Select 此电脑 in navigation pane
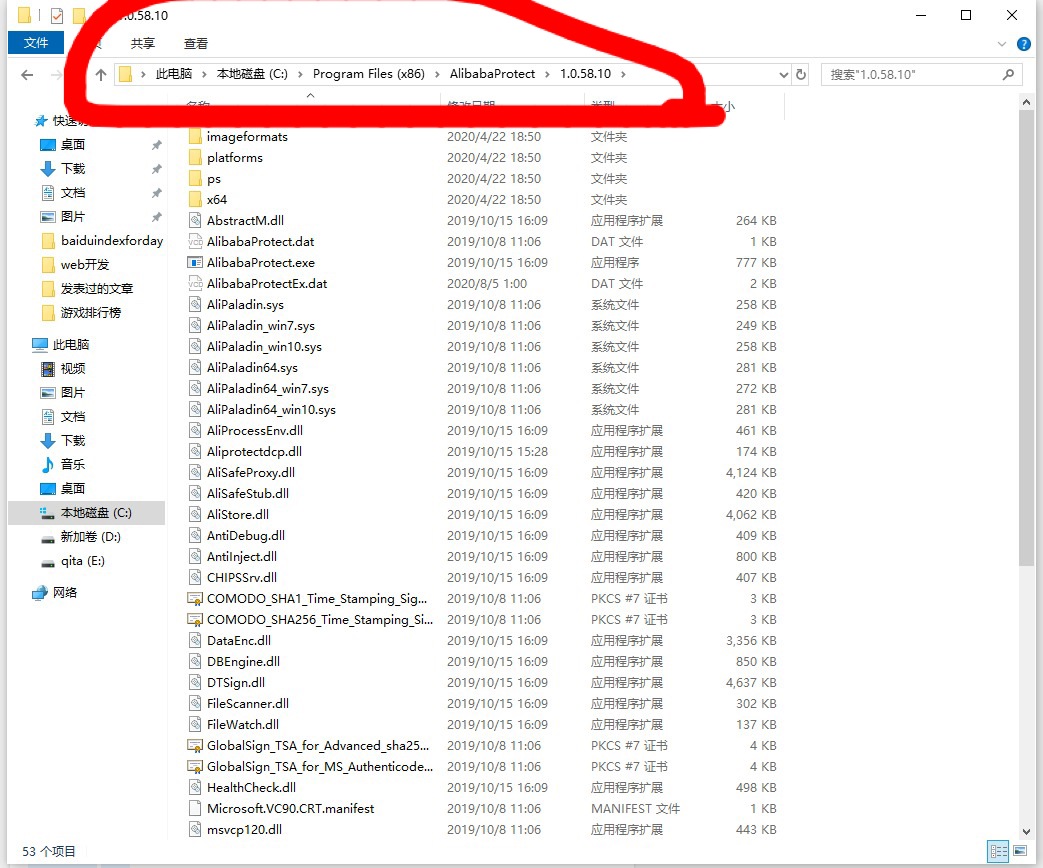The width and height of the screenshot is (1043, 868). coord(71,344)
